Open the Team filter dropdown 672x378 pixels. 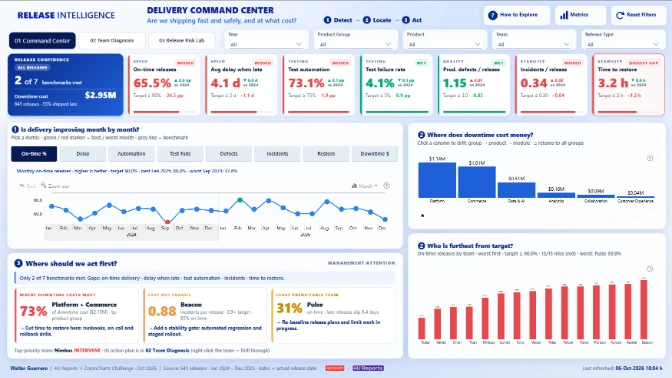[x=533, y=44]
